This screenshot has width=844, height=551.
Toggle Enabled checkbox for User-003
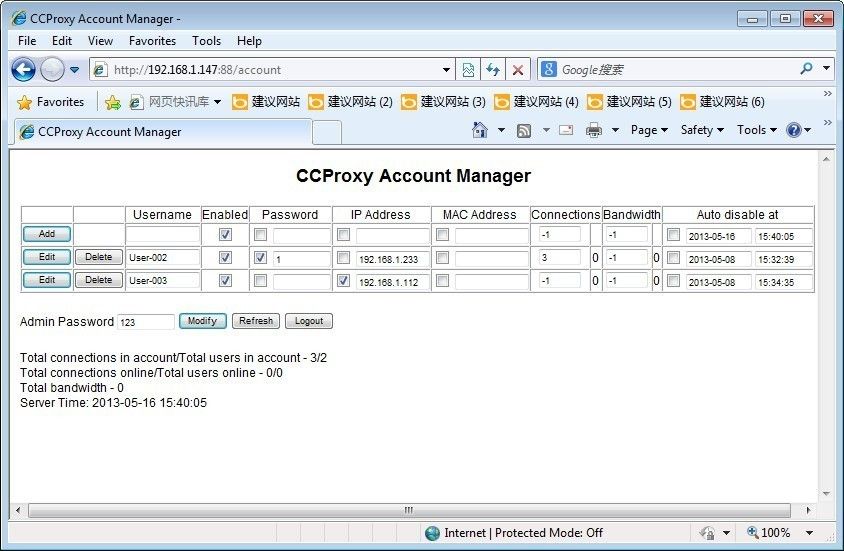(226, 280)
